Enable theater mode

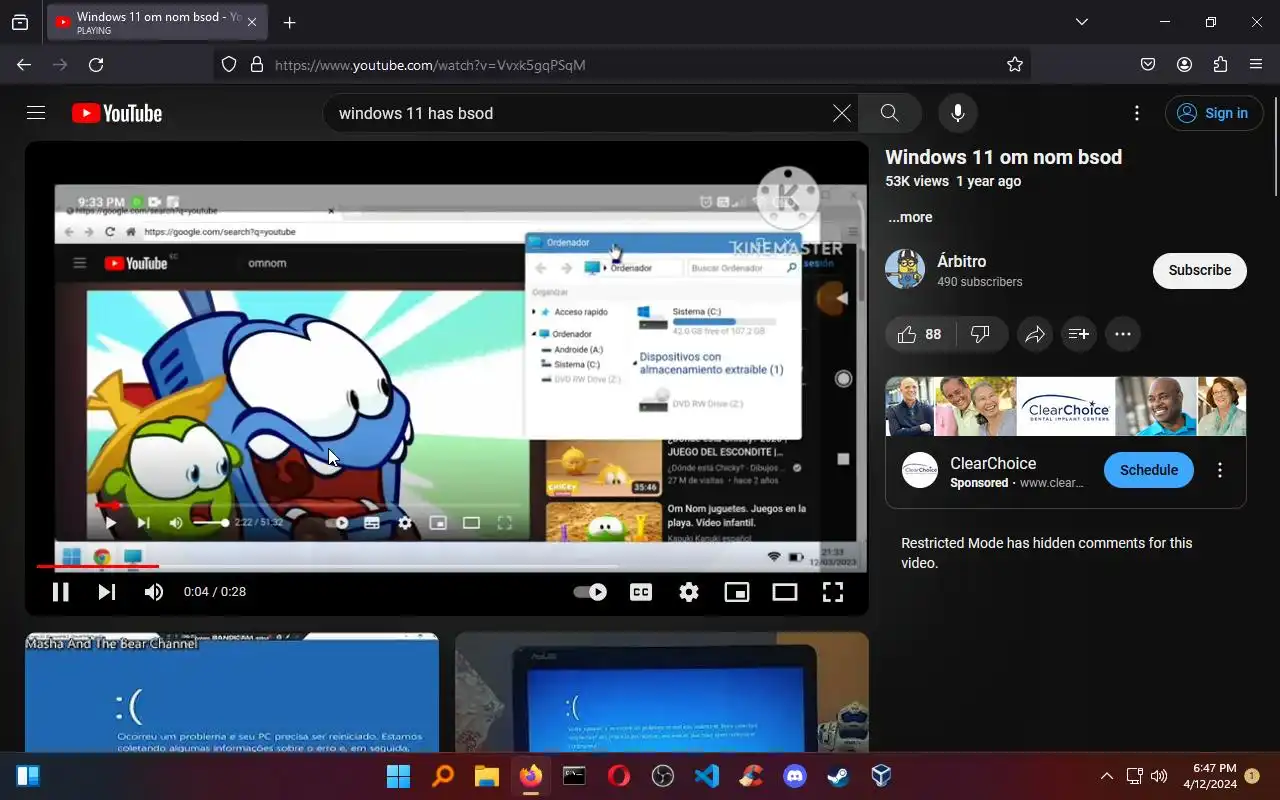[x=785, y=592]
